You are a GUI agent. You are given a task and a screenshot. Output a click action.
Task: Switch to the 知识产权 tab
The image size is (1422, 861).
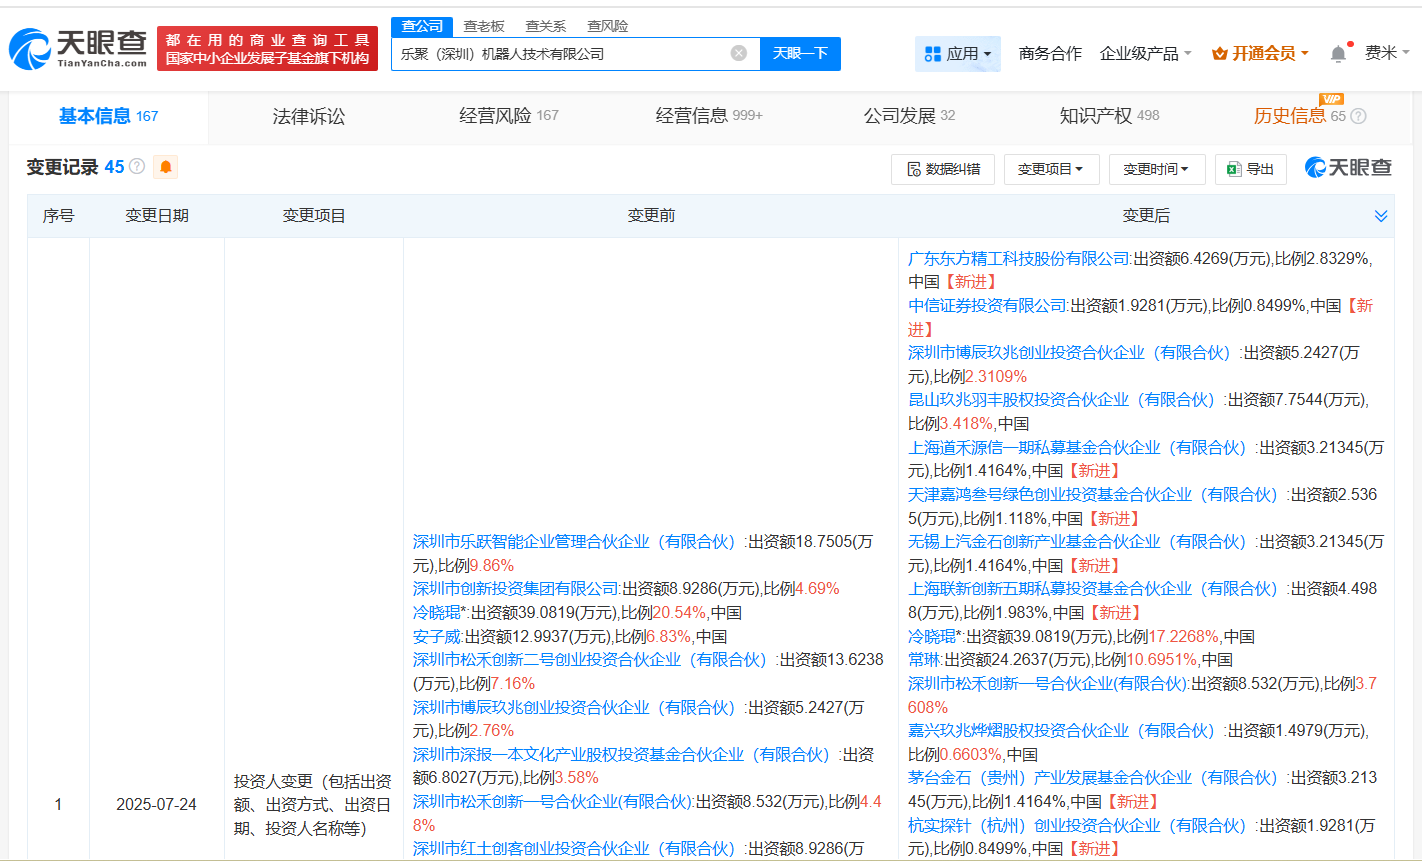click(1108, 116)
